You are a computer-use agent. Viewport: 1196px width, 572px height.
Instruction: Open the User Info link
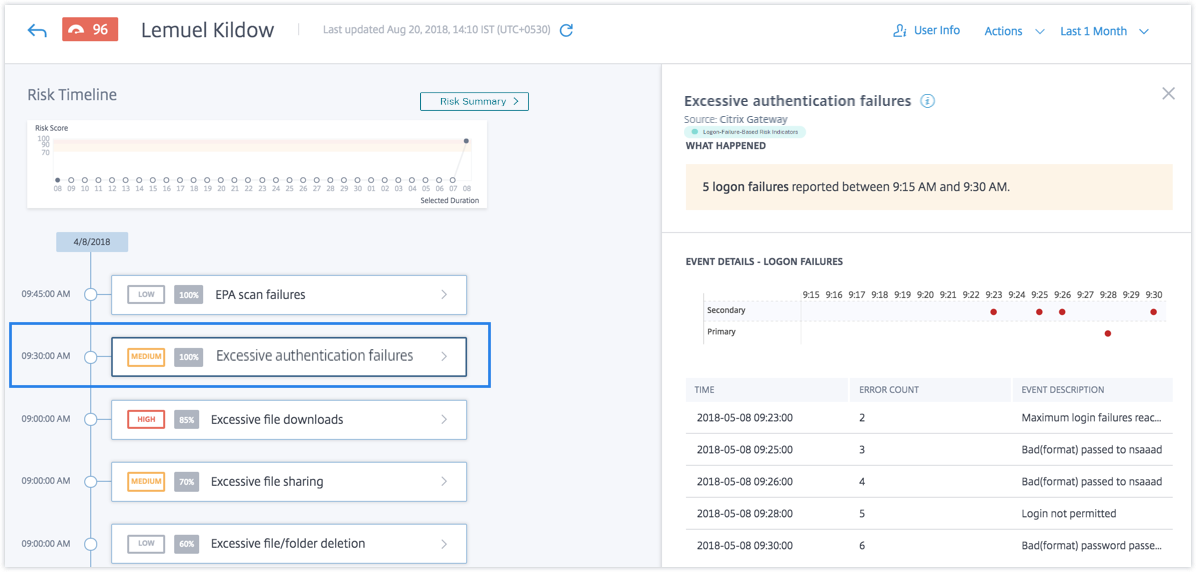tap(936, 31)
